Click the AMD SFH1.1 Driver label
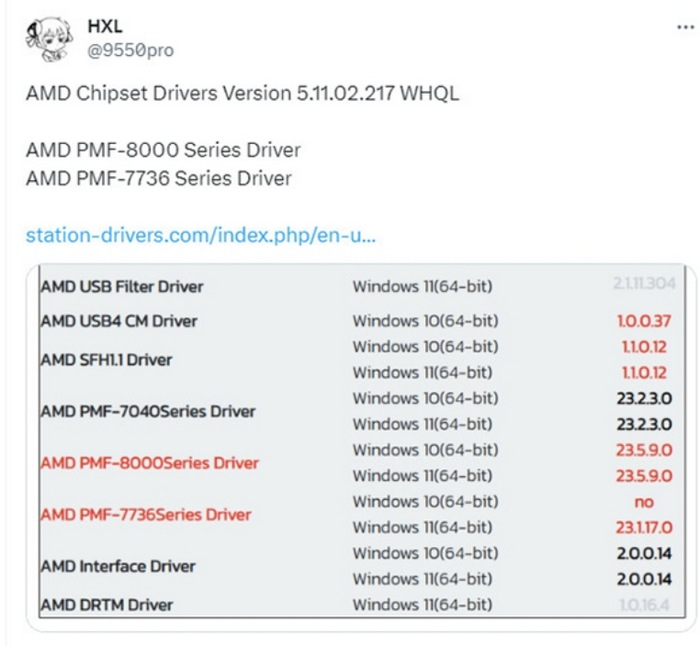The height and width of the screenshot is (646, 700). 106,360
